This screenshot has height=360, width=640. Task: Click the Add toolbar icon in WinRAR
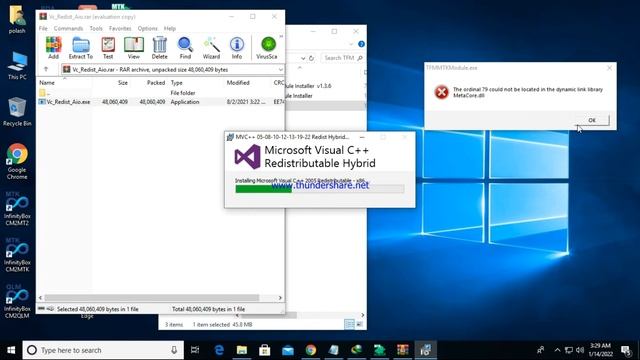[x=53, y=48]
